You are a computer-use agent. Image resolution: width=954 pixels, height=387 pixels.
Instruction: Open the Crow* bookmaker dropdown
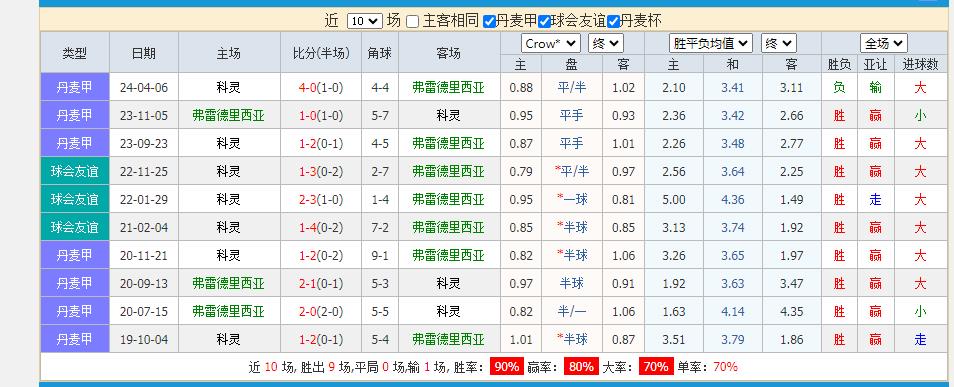coord(551,44)
